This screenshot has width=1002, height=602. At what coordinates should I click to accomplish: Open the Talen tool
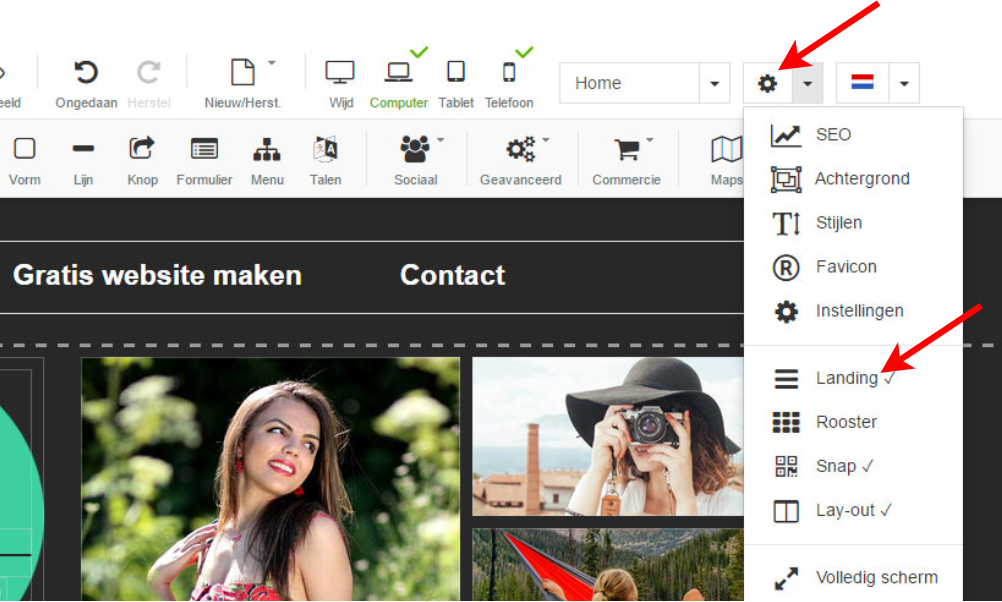[x=326, y=160]
